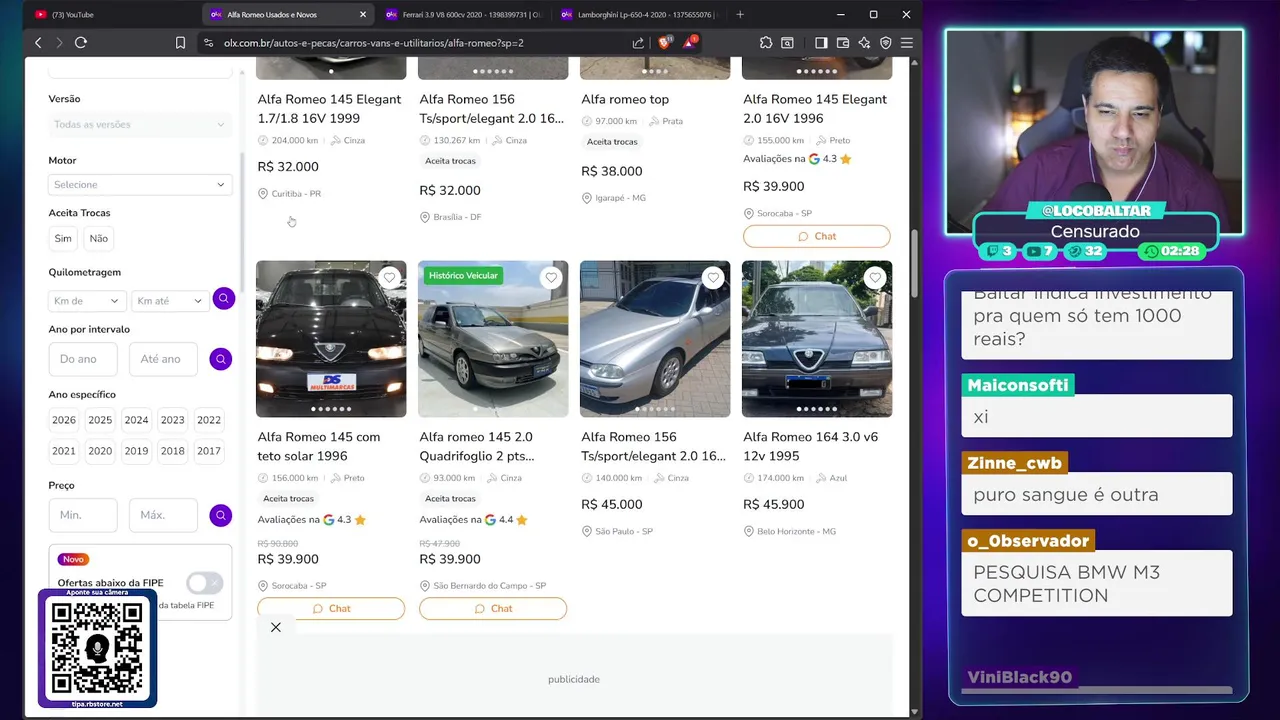
Task: Click Chat button for 145 com teto solar
Action: (x=331, y=608)
